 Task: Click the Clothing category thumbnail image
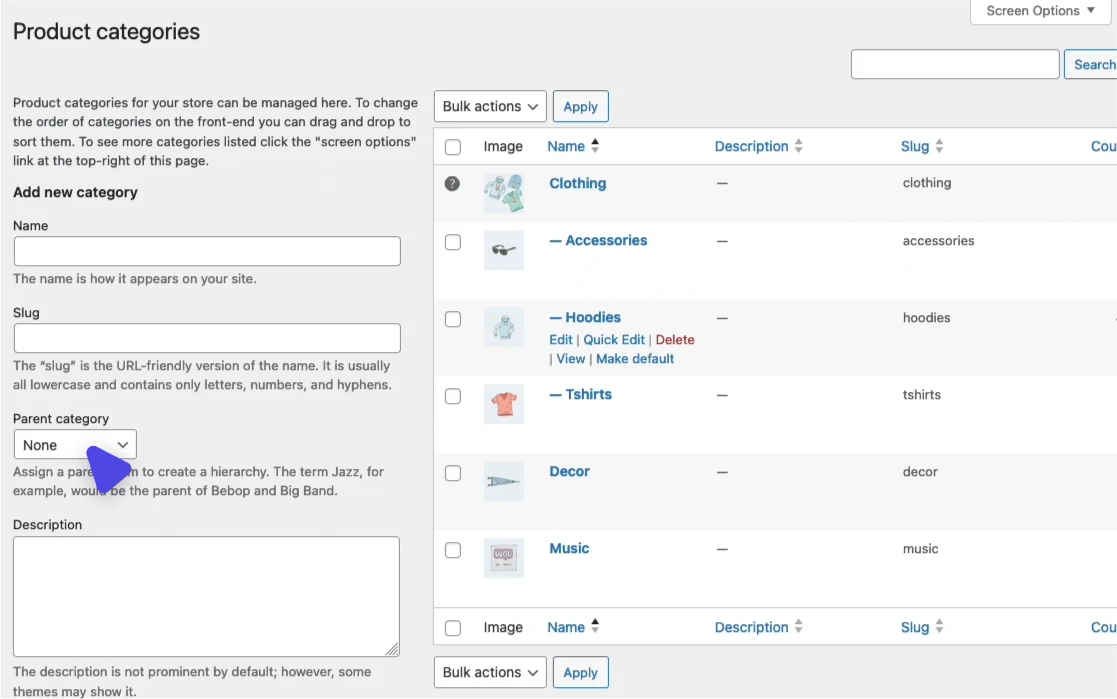pyautogui.click(x=503, y=192)
